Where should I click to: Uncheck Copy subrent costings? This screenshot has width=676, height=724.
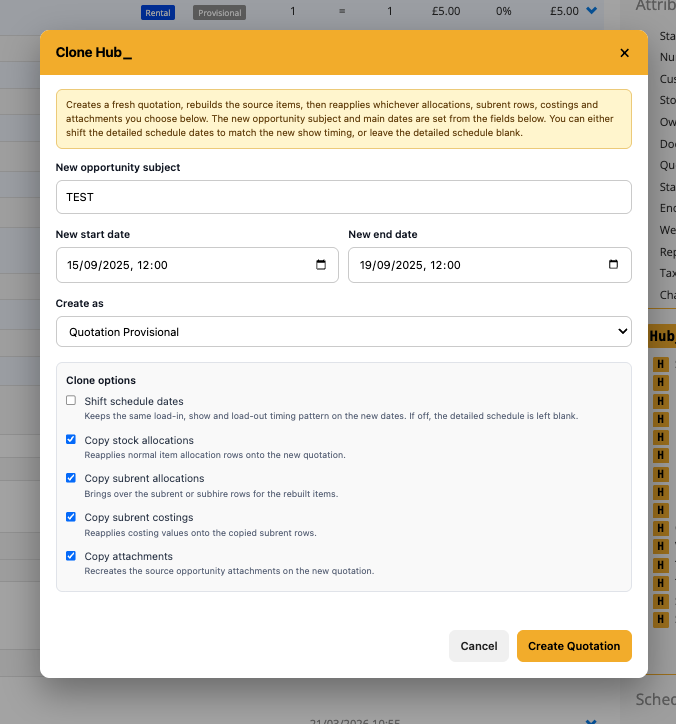coord(71,517)
